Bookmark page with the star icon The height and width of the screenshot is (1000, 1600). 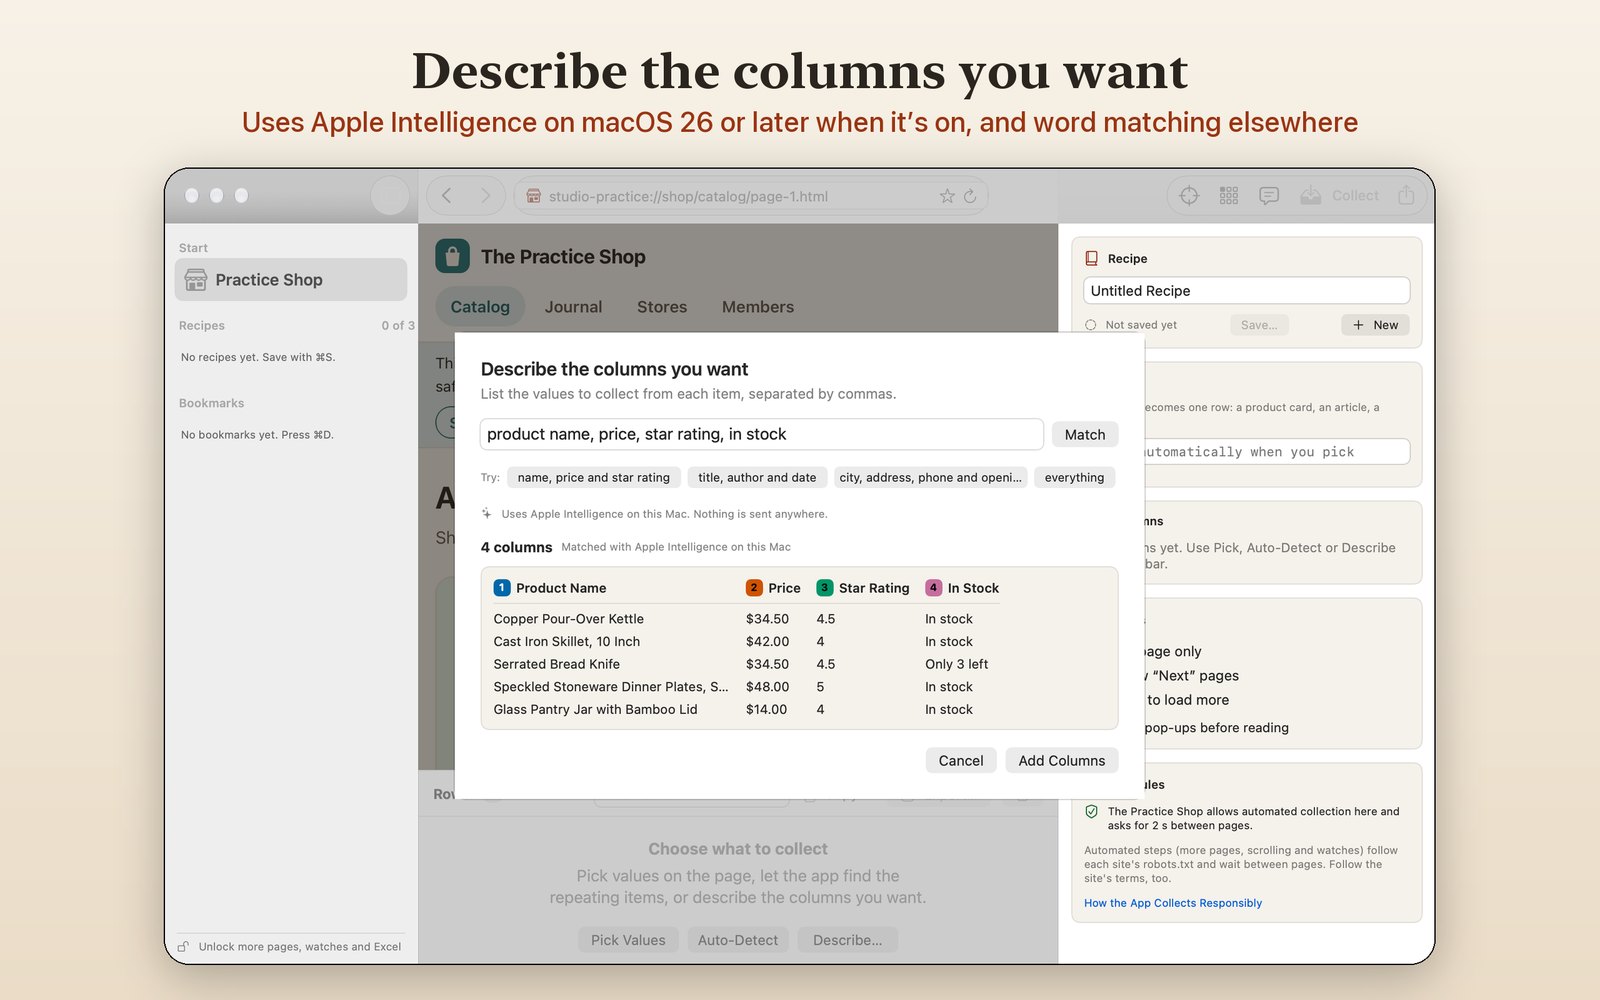(x=947, y=196)
